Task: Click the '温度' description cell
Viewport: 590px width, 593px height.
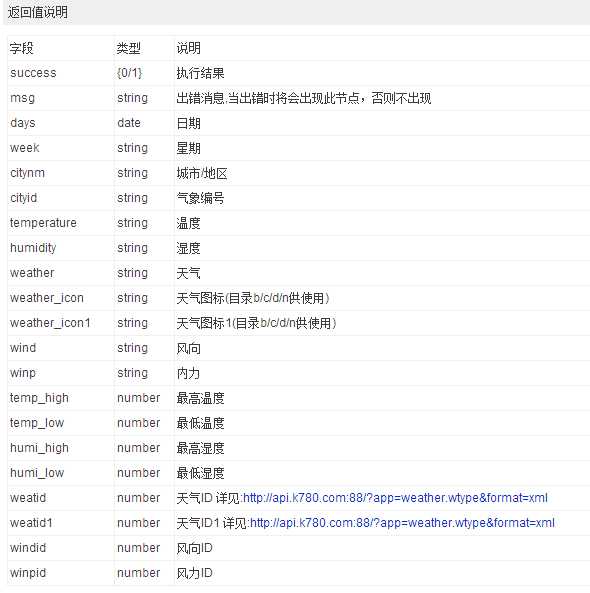Action: (x=188, y=223)
